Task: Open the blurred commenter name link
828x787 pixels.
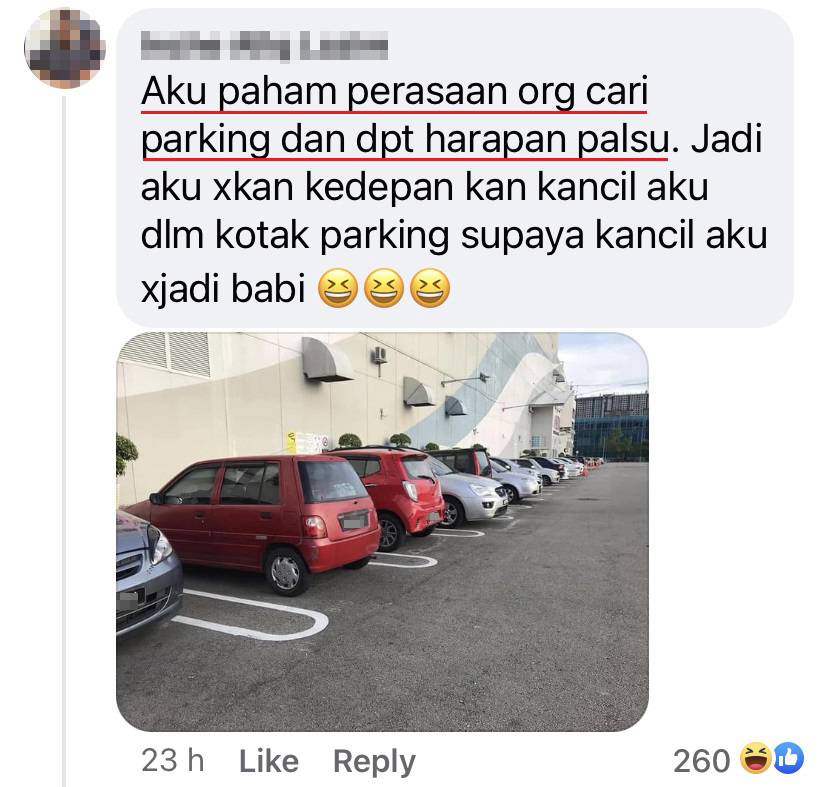Action: point(265,45)
